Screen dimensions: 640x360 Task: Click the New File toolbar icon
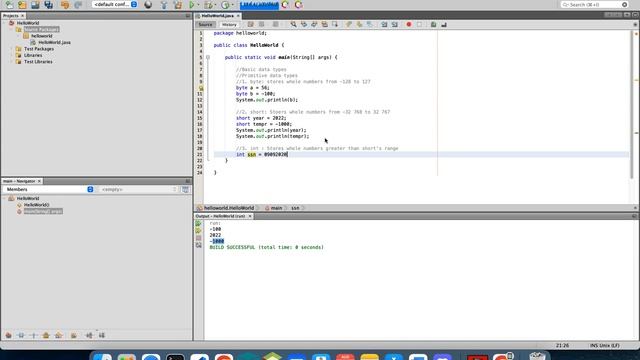point(9,5)
